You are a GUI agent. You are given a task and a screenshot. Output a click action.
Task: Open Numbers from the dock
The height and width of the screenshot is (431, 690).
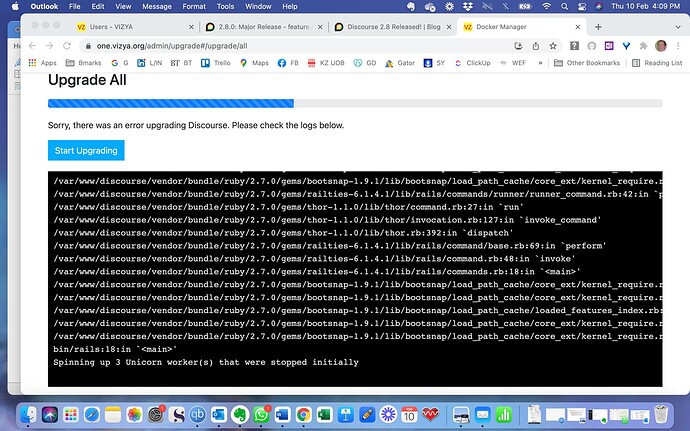click(x=504, y=414)
